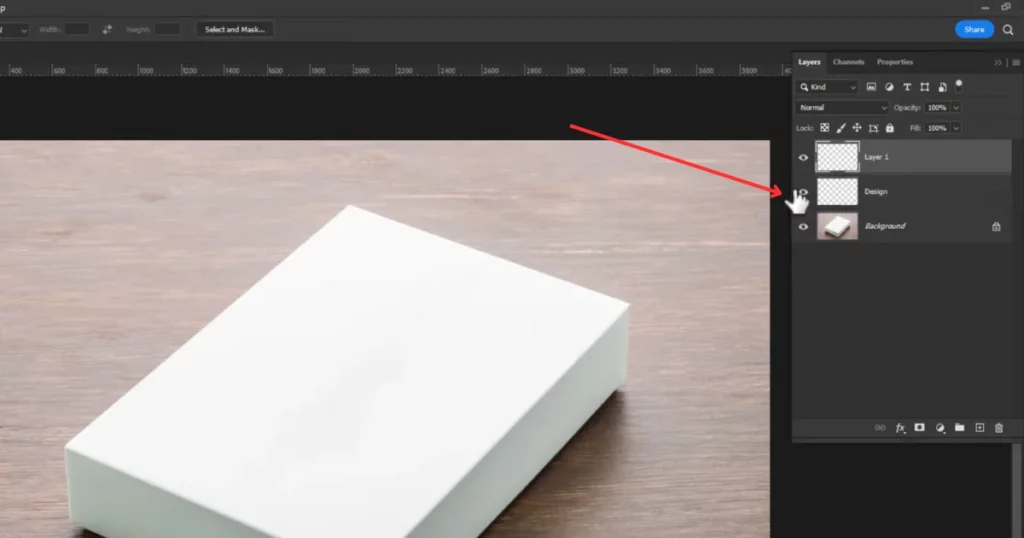Open the Fill slider dropdown arrow
The height and width of the screenshot is (538, 1024).
tap(956, 128)
